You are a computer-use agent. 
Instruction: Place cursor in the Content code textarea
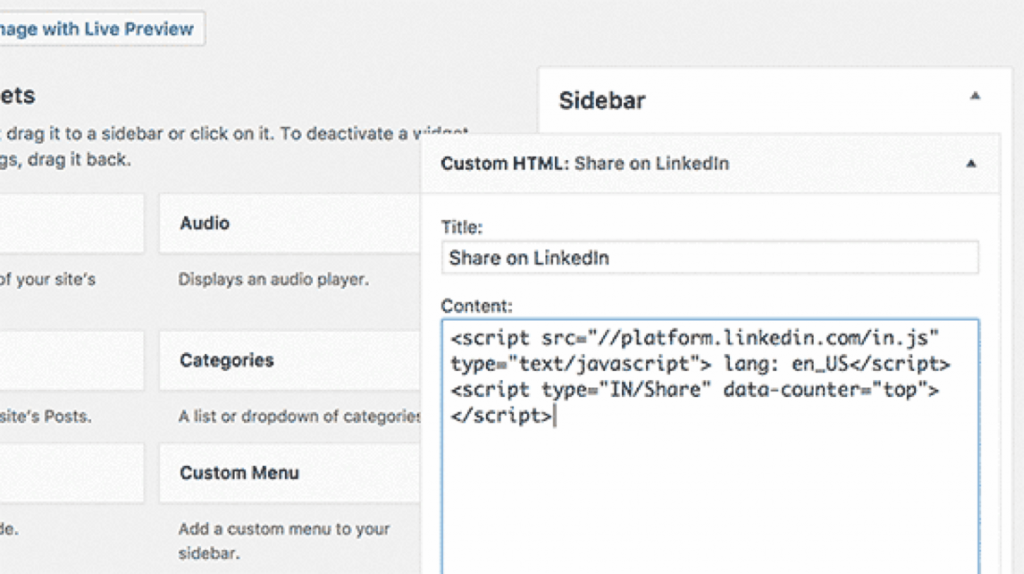click(x=710, y=447)
